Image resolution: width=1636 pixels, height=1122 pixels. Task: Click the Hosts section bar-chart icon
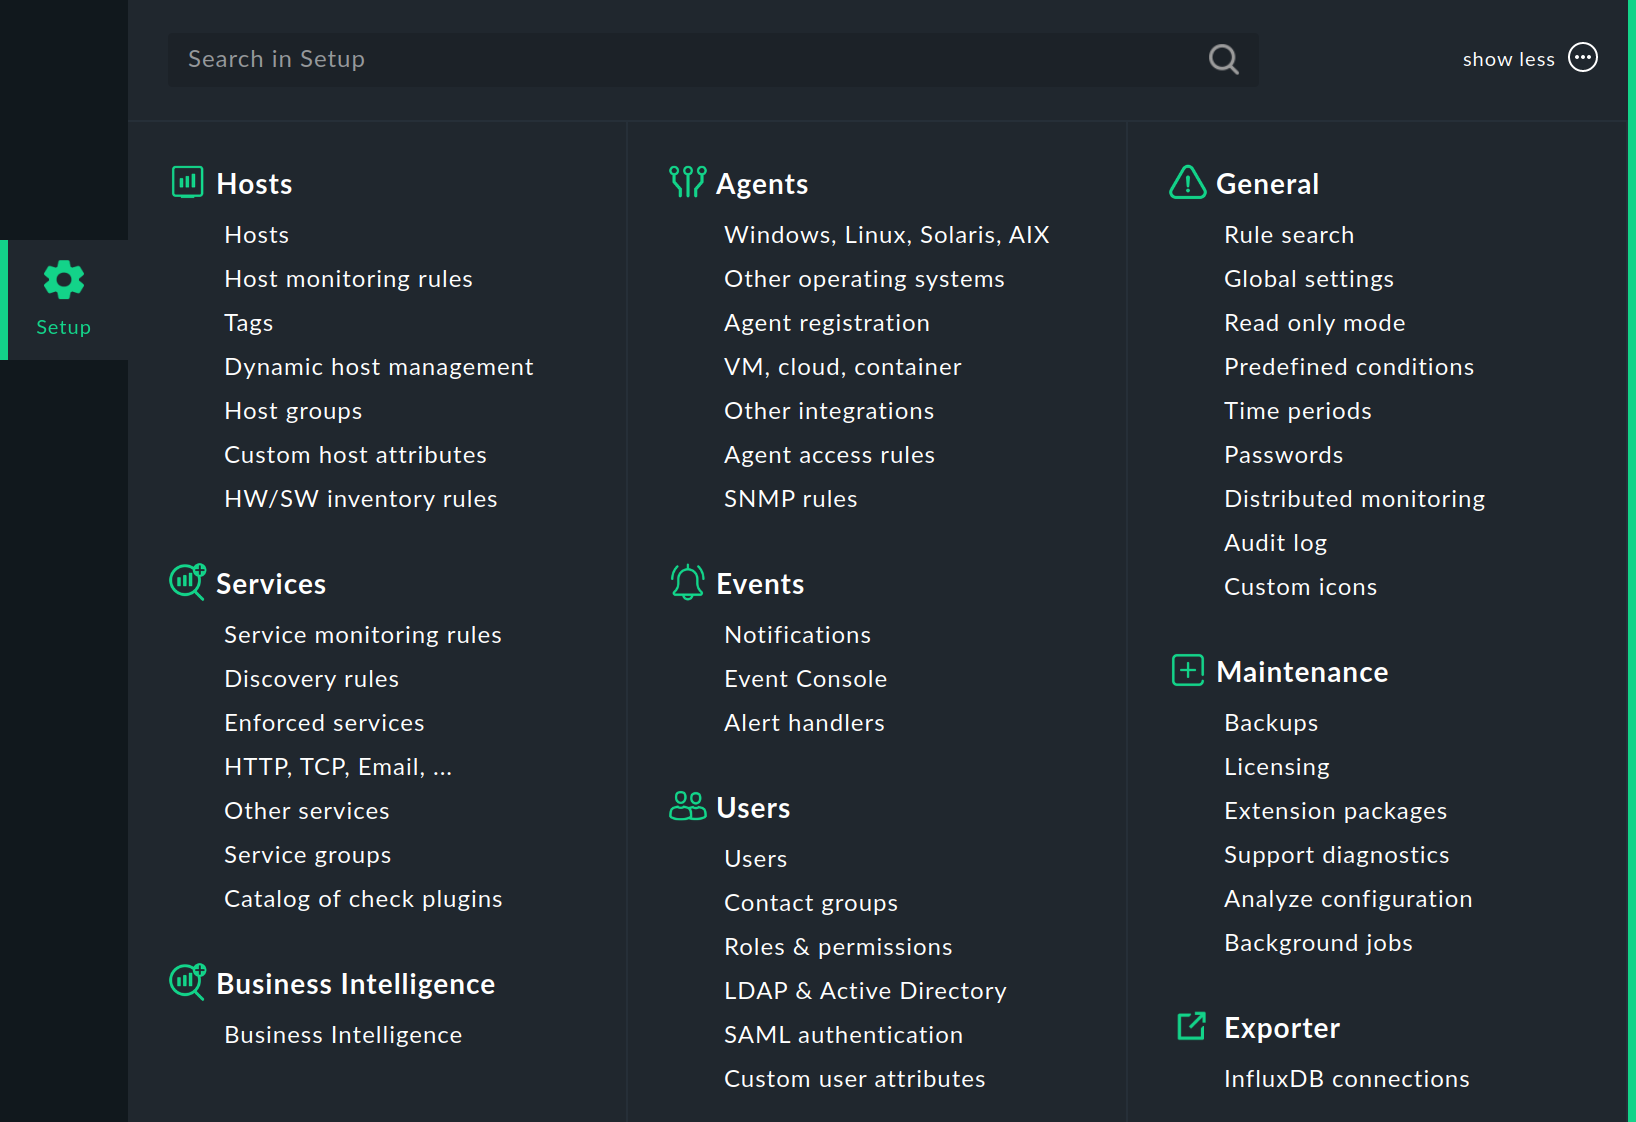pyautogui.click(x=187, y=182)
